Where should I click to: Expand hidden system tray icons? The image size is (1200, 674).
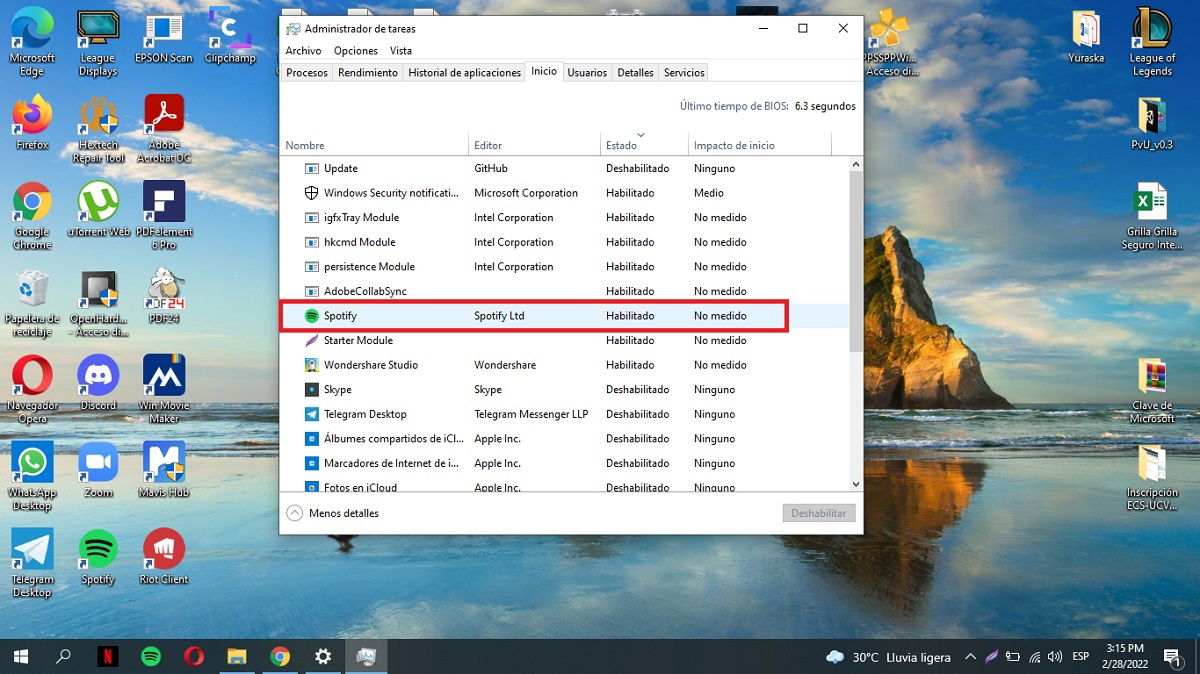[969, 657]
